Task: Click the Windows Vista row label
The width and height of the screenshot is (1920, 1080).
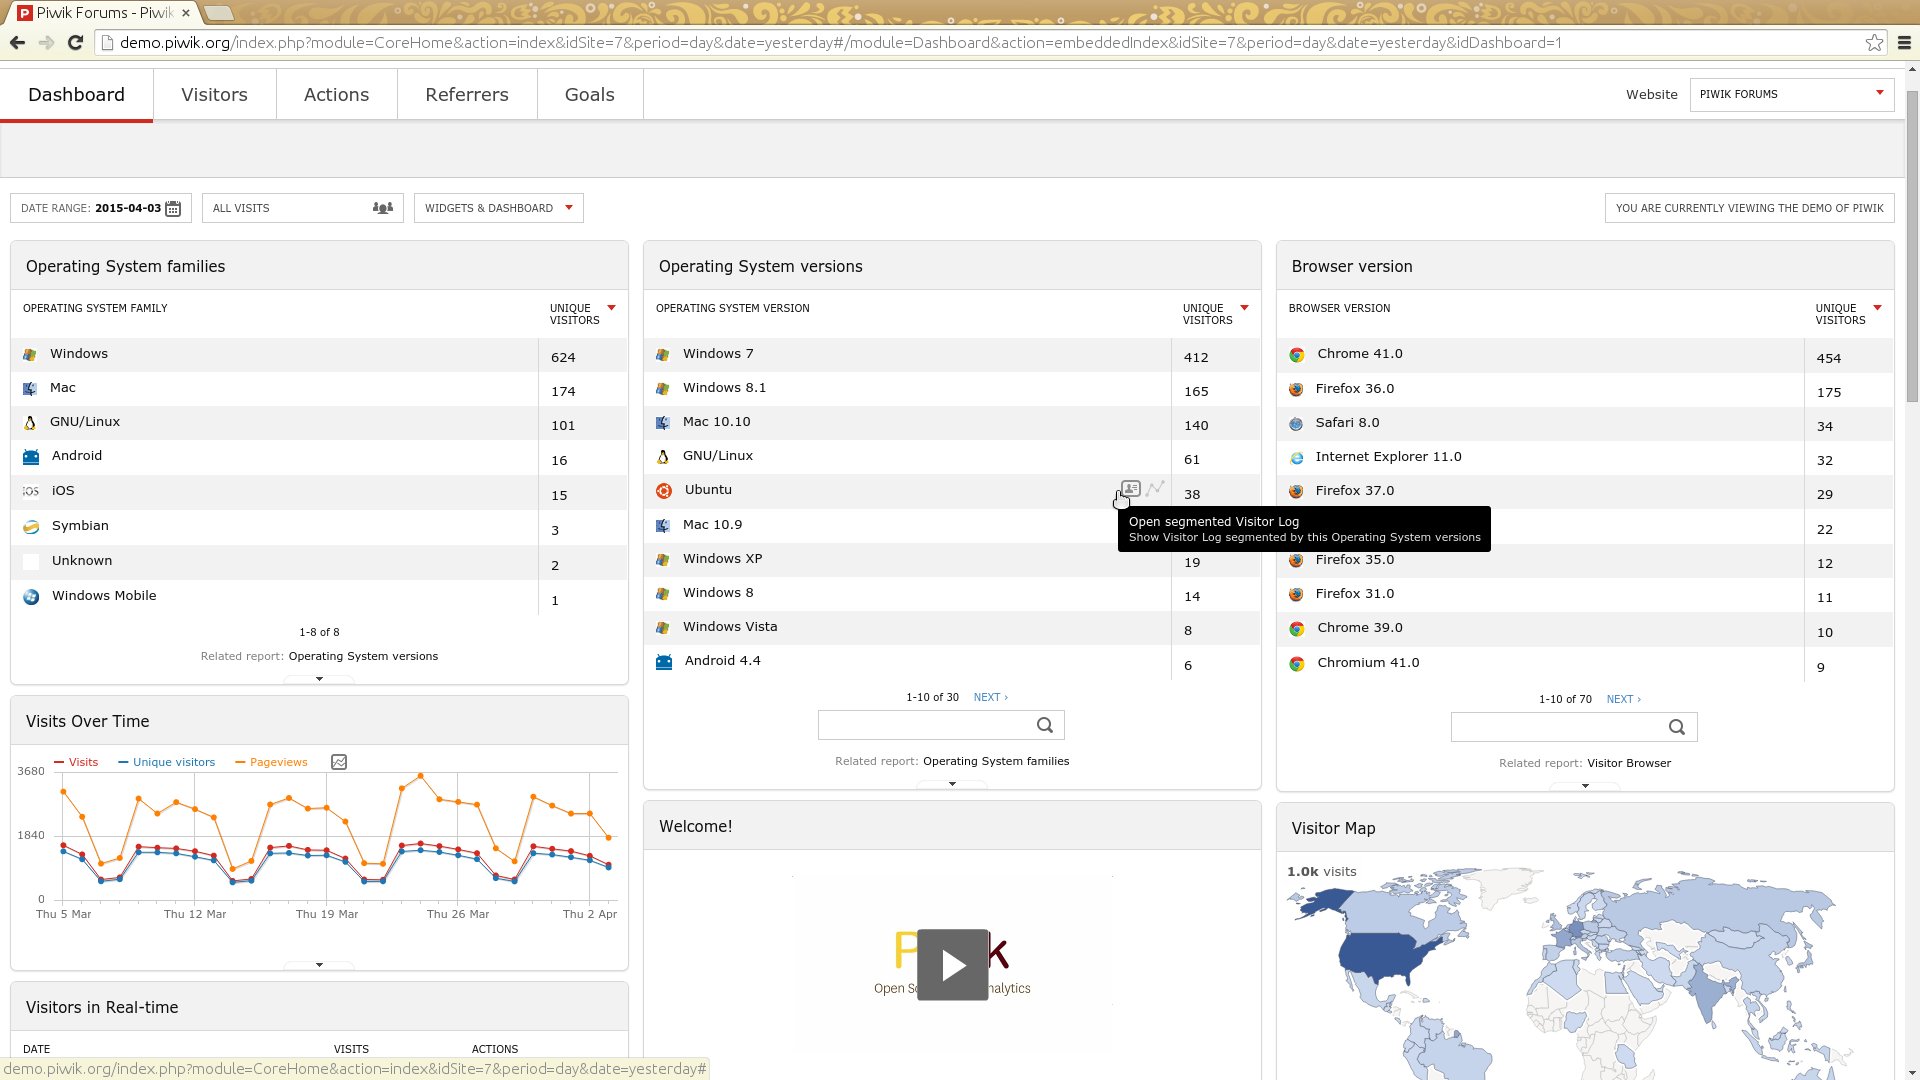Action: [x=730, y=627]
